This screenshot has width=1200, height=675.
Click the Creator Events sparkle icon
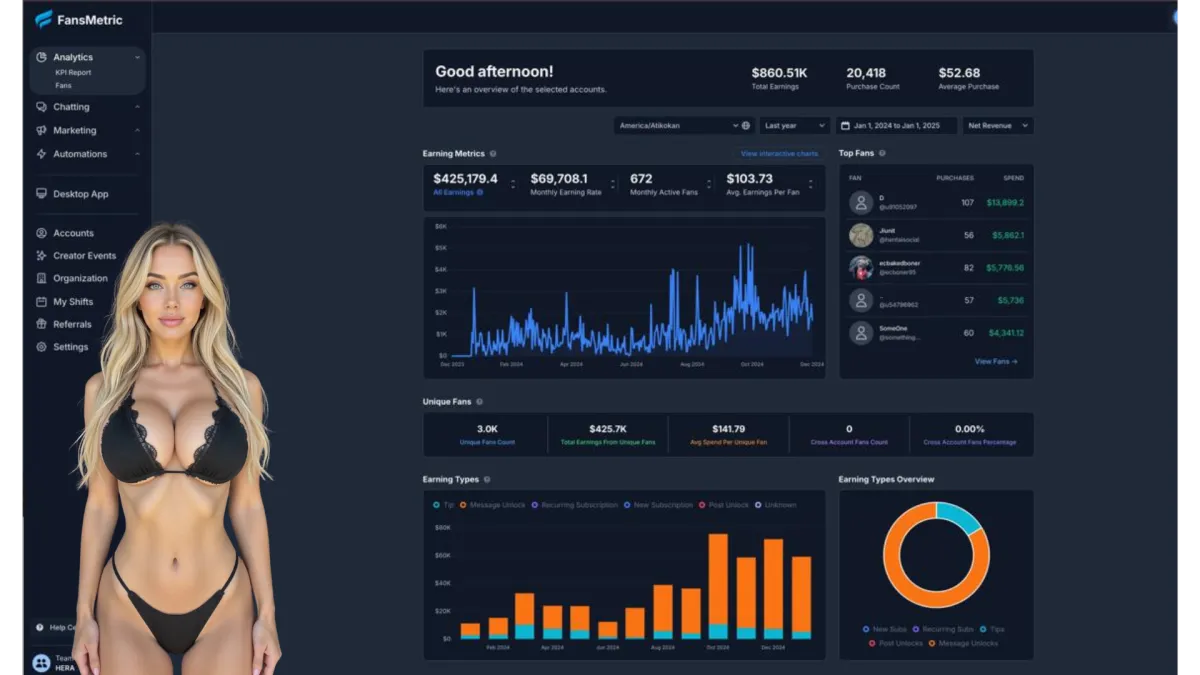[x=41, y=256]
